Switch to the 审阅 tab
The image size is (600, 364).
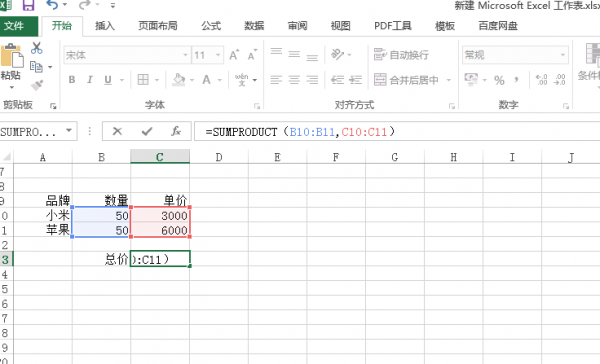[x=297, y=26]
